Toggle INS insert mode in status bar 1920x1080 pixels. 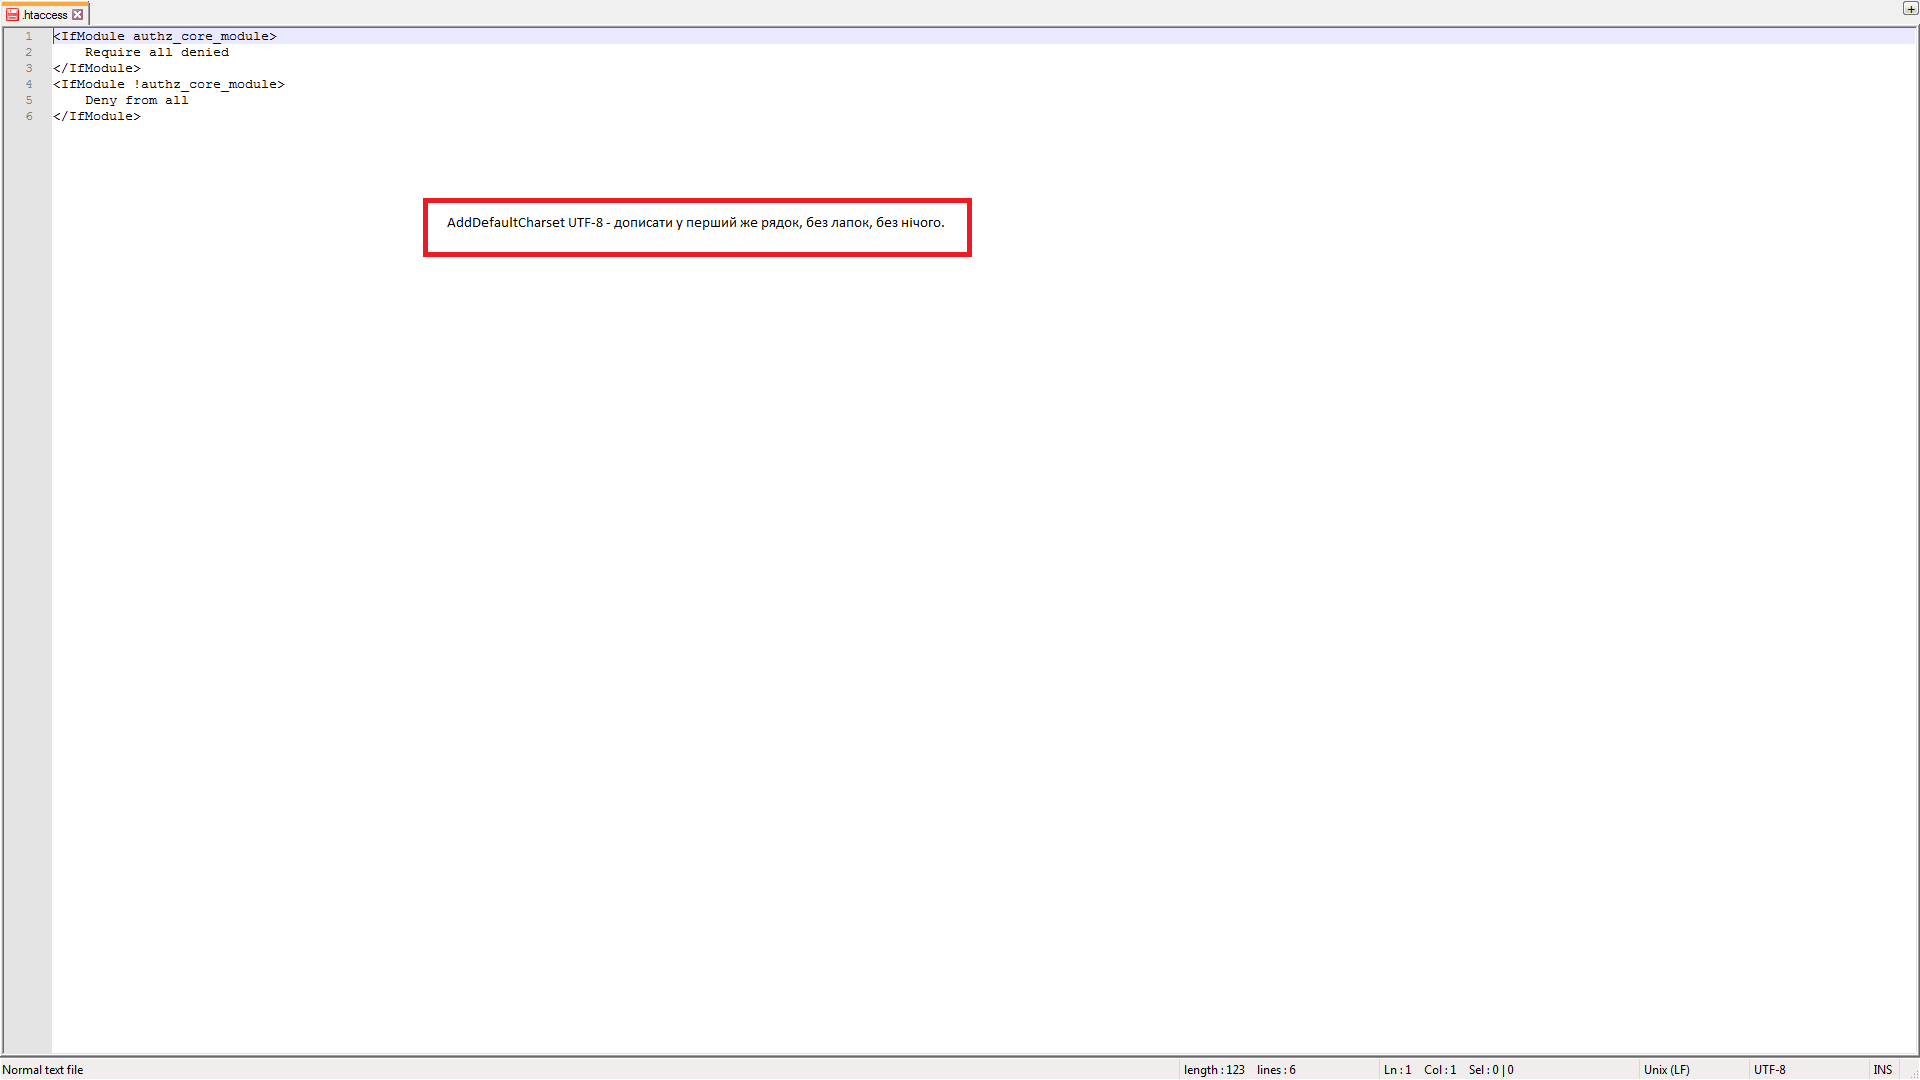1882,1070
